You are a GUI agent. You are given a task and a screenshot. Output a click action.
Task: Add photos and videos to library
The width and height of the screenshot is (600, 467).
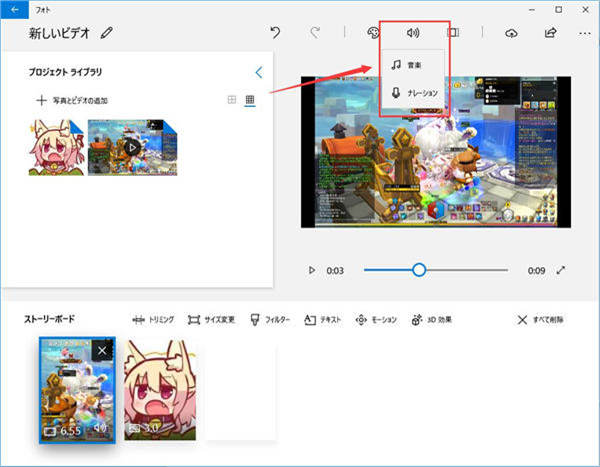coord(72,101)
